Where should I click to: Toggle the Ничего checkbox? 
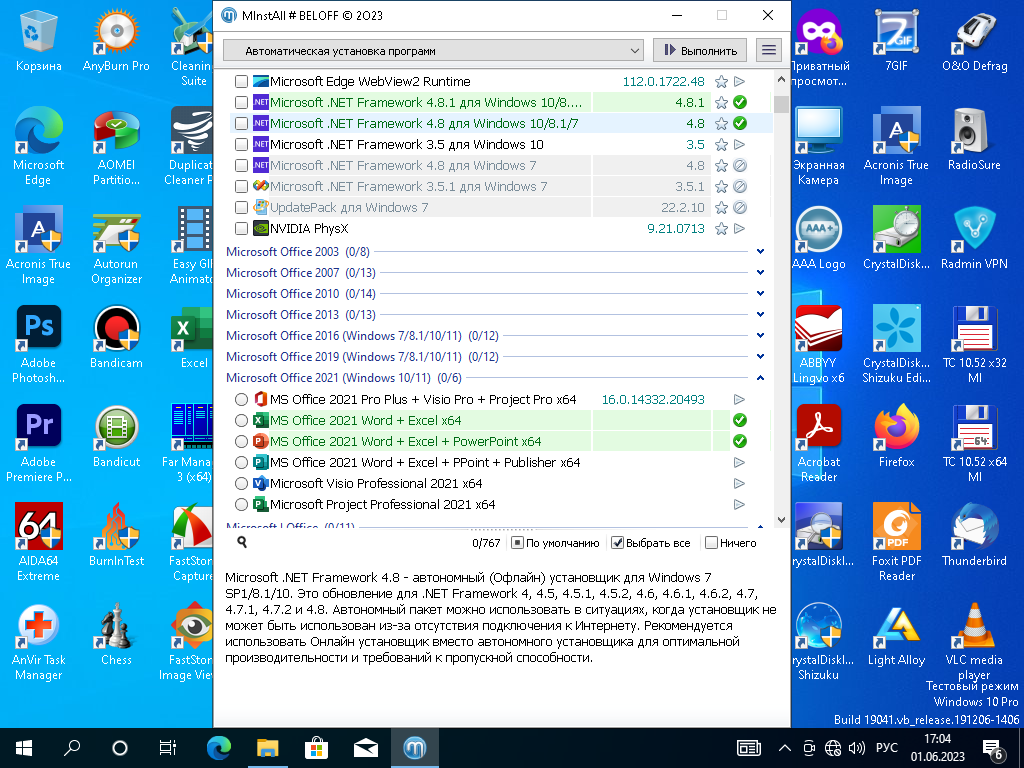[712, 543]
